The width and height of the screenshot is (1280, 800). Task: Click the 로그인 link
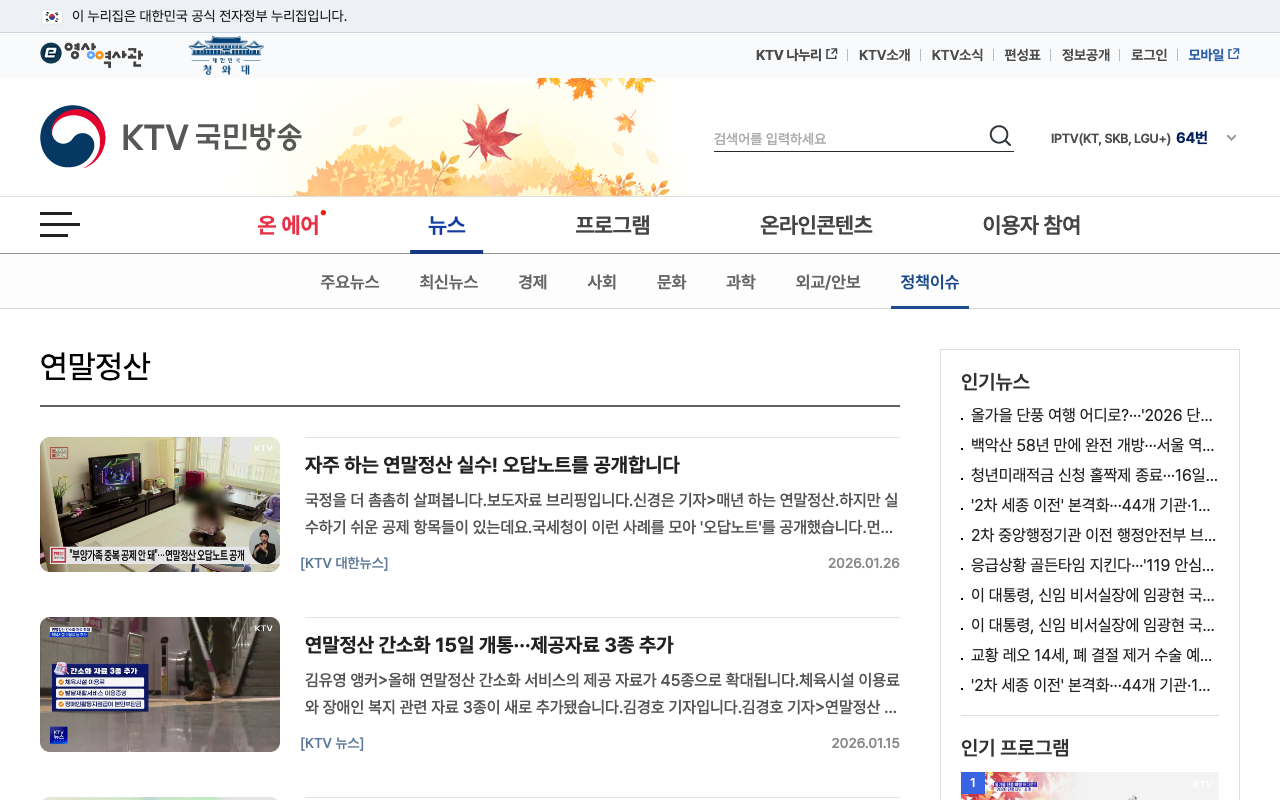[1149, 55]
